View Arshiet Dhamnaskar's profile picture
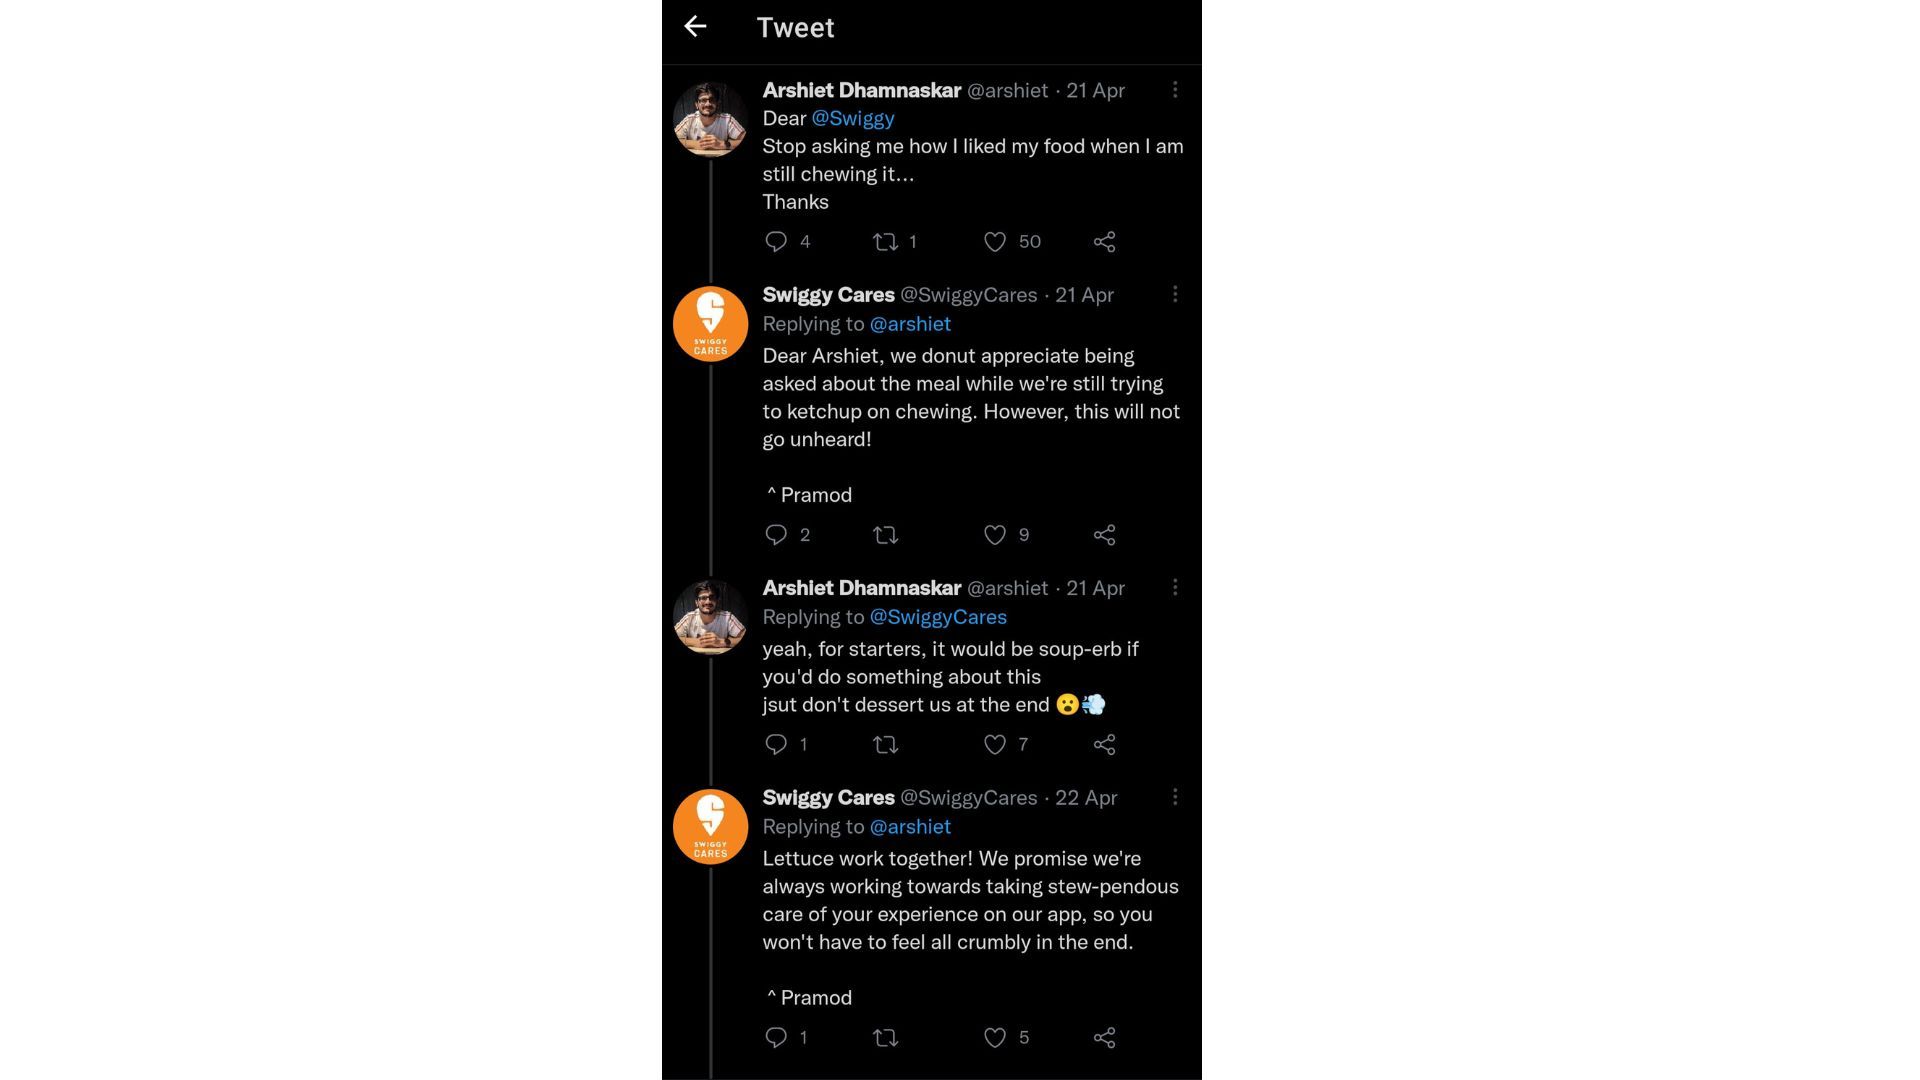1920x1080 pixels. pos(710,118)
